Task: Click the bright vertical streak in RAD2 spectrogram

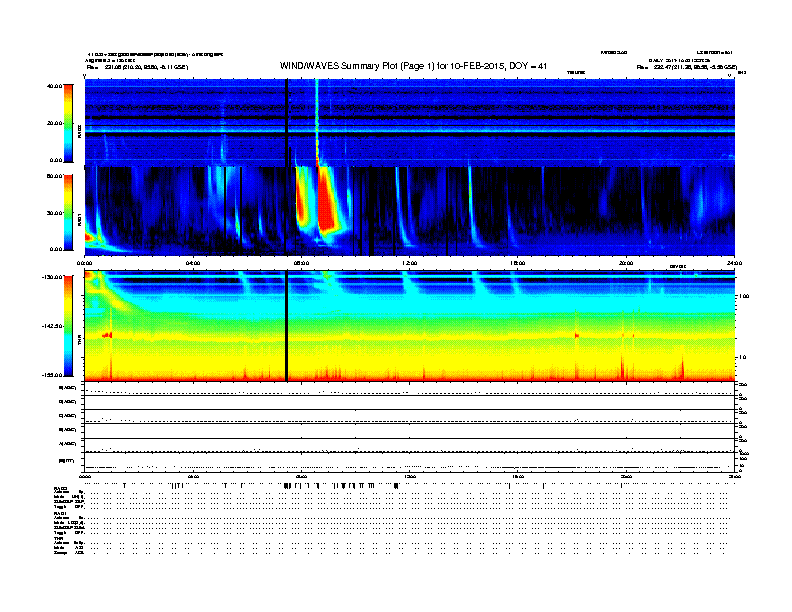Action: click(x=317, y=121)
